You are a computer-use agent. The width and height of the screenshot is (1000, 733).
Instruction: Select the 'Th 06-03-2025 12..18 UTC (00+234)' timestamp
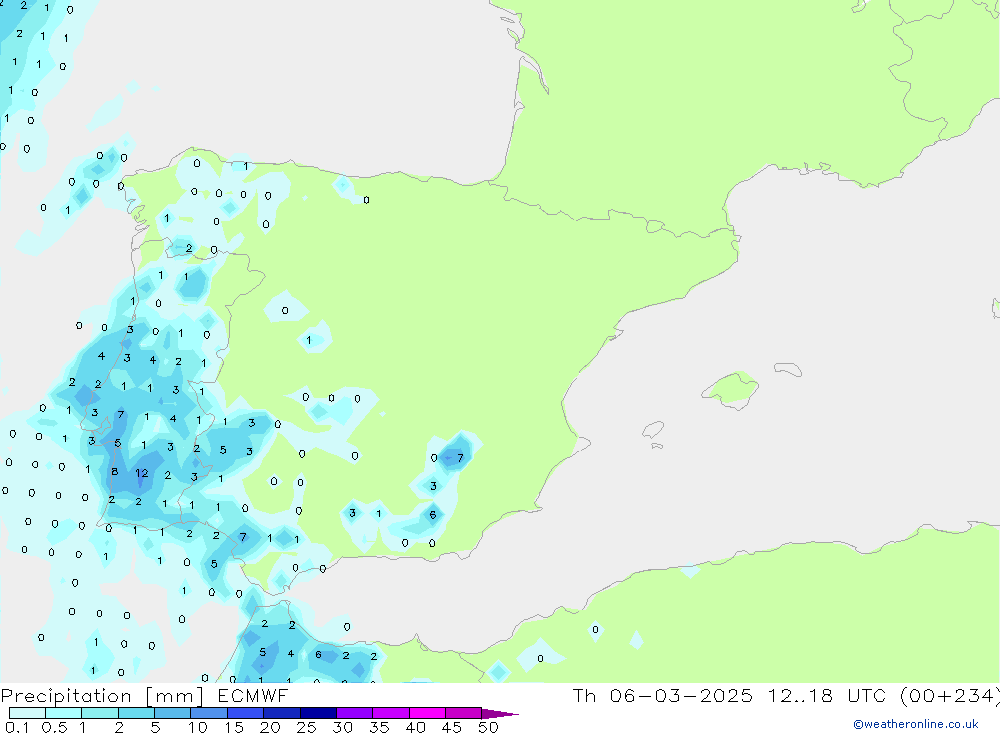pos(786,696)
